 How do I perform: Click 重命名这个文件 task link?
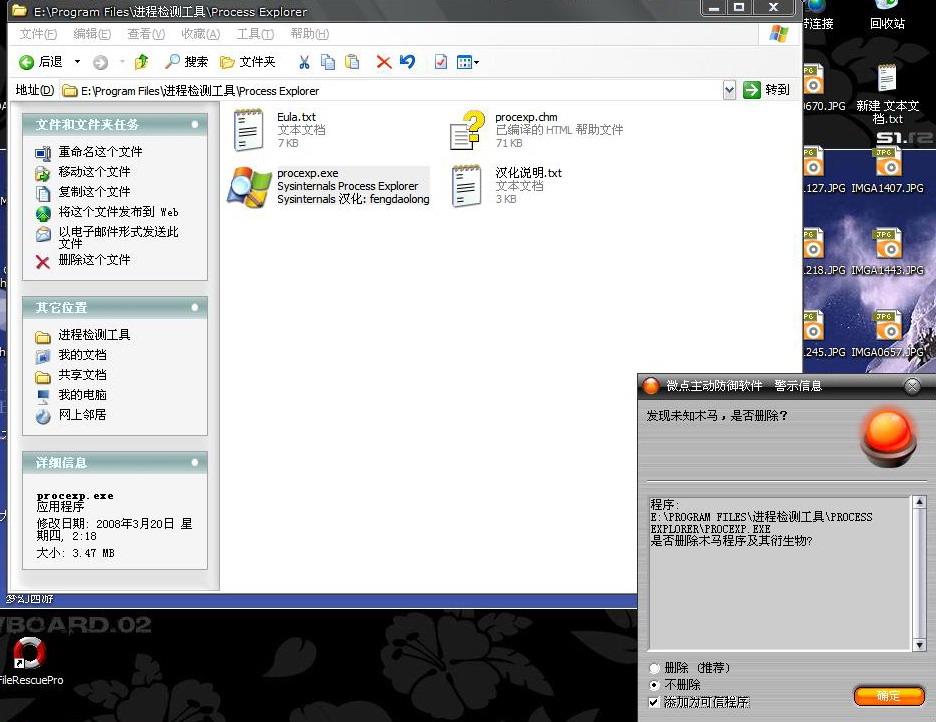click(100, 152)
